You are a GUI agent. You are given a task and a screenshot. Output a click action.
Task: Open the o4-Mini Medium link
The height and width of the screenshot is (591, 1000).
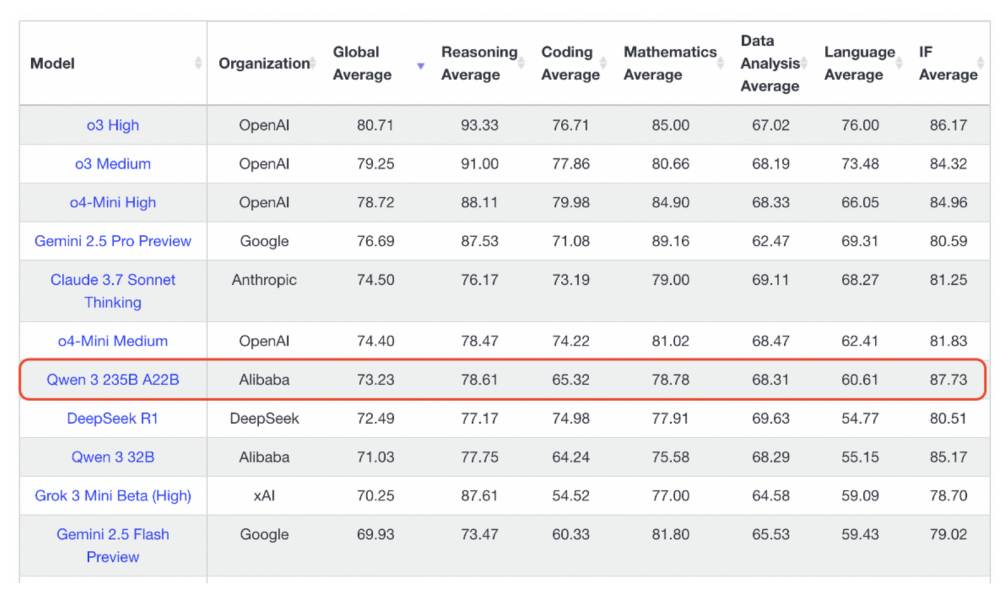point(113,341)
